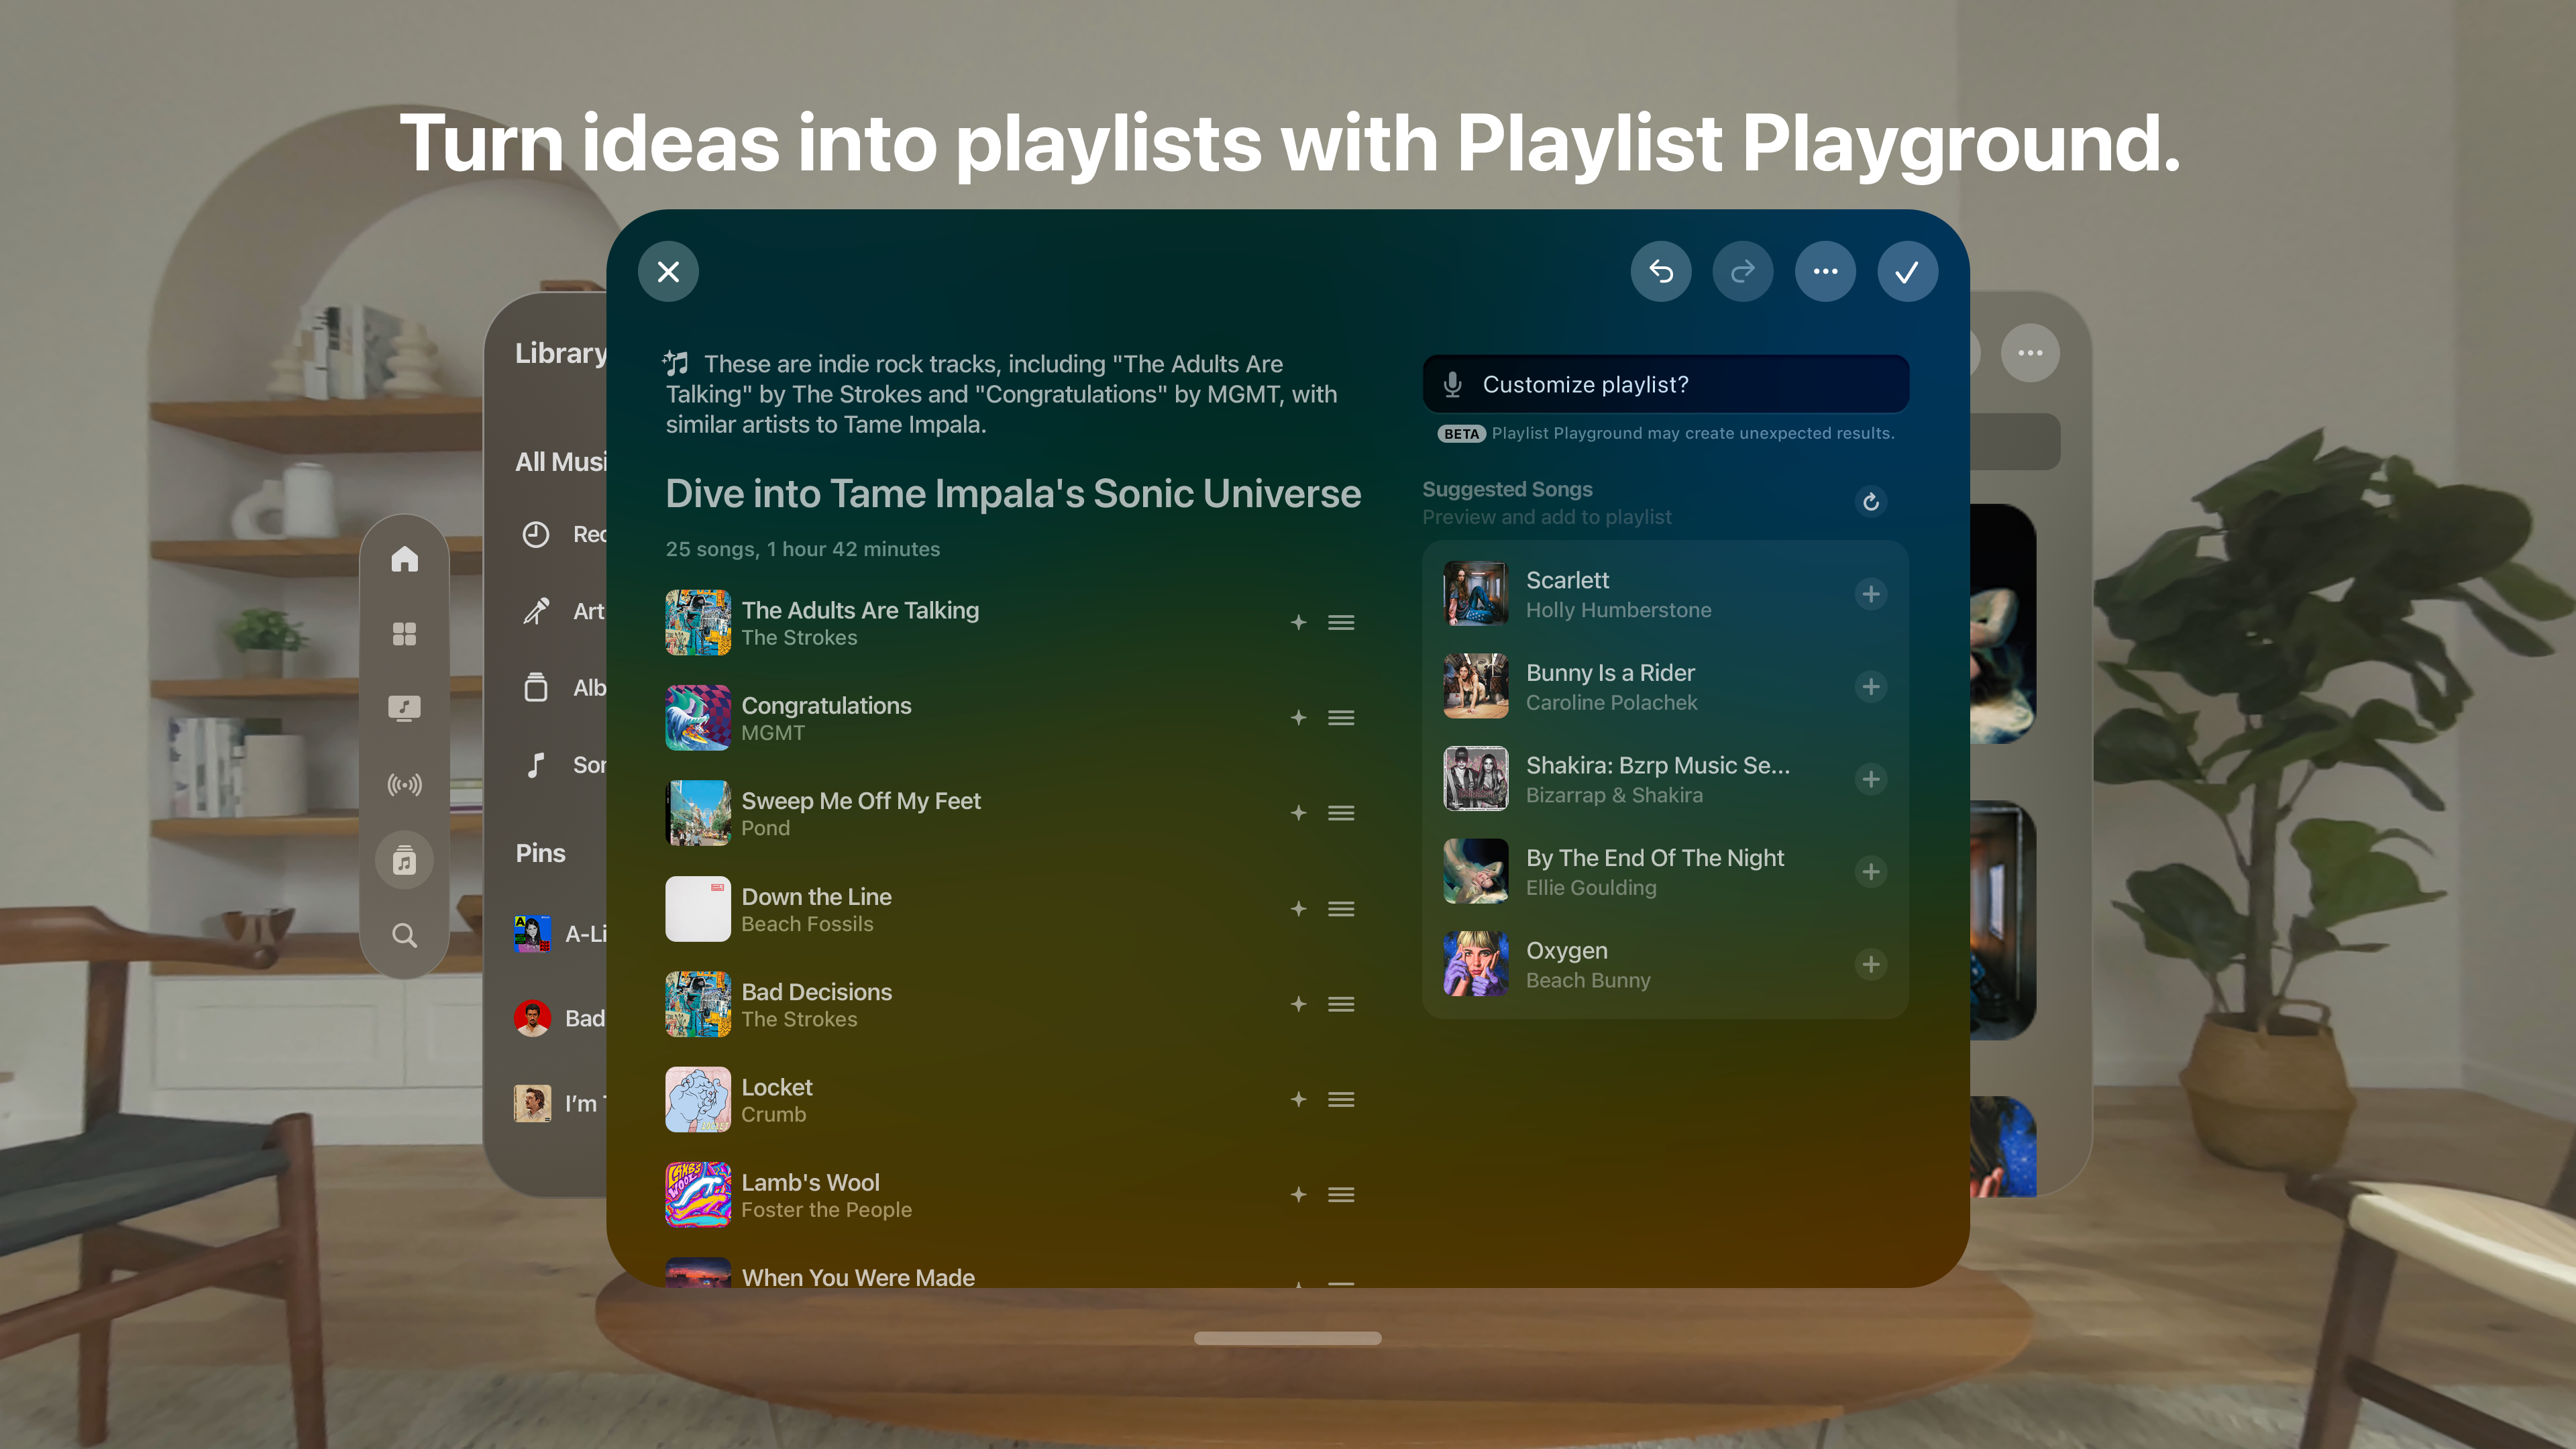The image size is (2576, 1449).
Task: Select Congratulations album artwork
Action: pyautogui.click(x=698, y=718)
